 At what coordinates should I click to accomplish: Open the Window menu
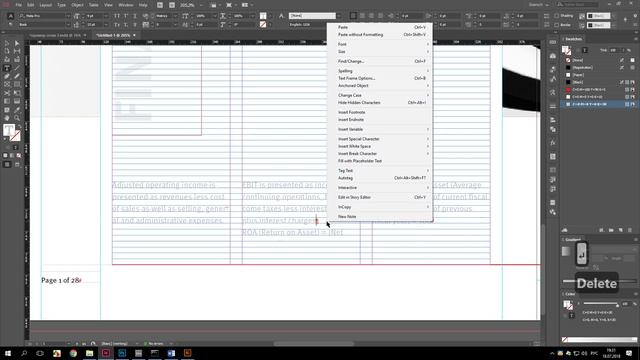[126, 5]
